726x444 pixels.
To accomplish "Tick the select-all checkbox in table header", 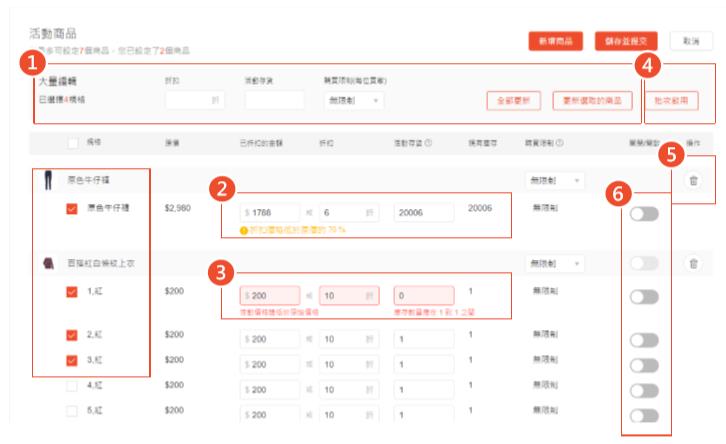I will tap(72, 144).
